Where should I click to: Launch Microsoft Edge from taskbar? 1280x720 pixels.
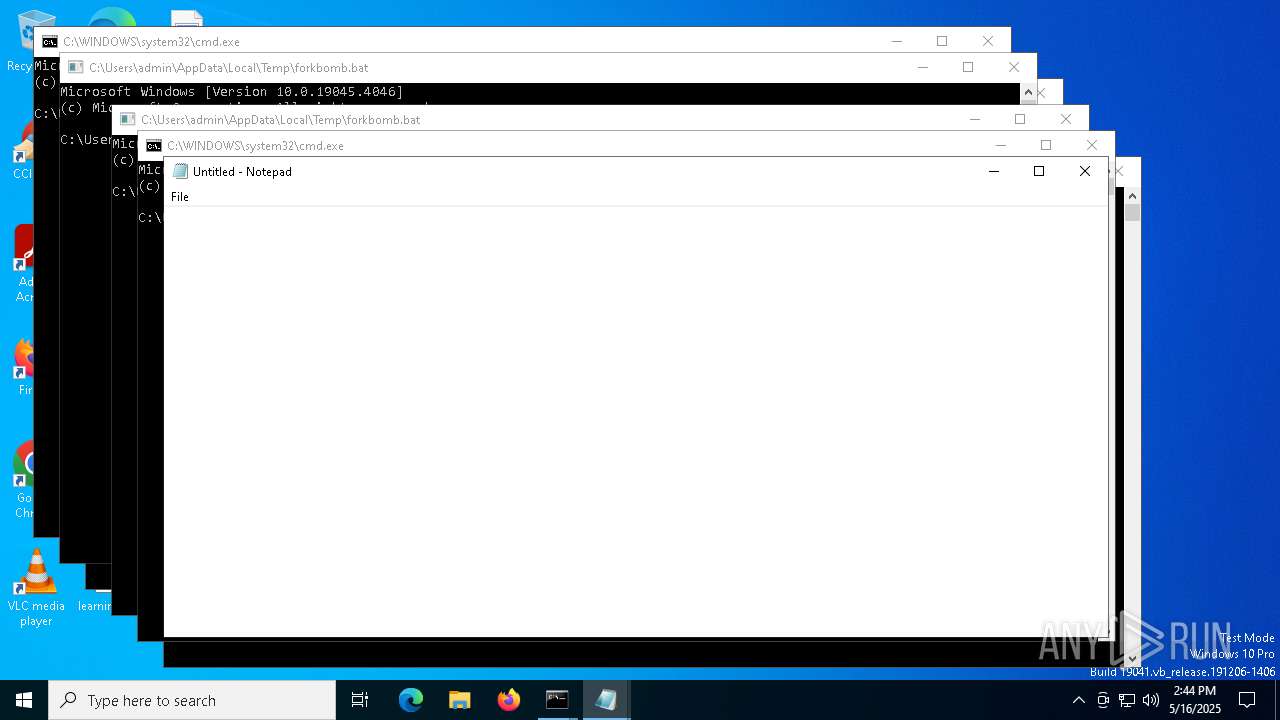click(411, 700)
